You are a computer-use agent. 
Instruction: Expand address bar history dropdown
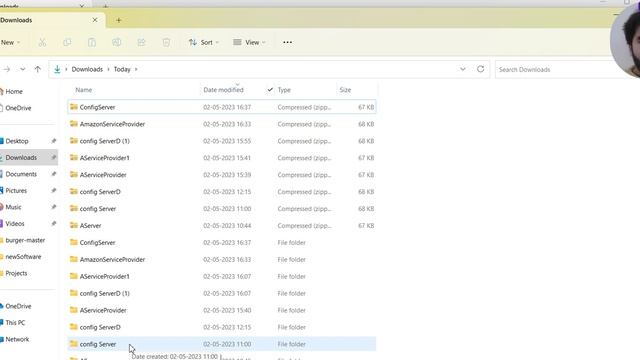click(x=462, y=69)
